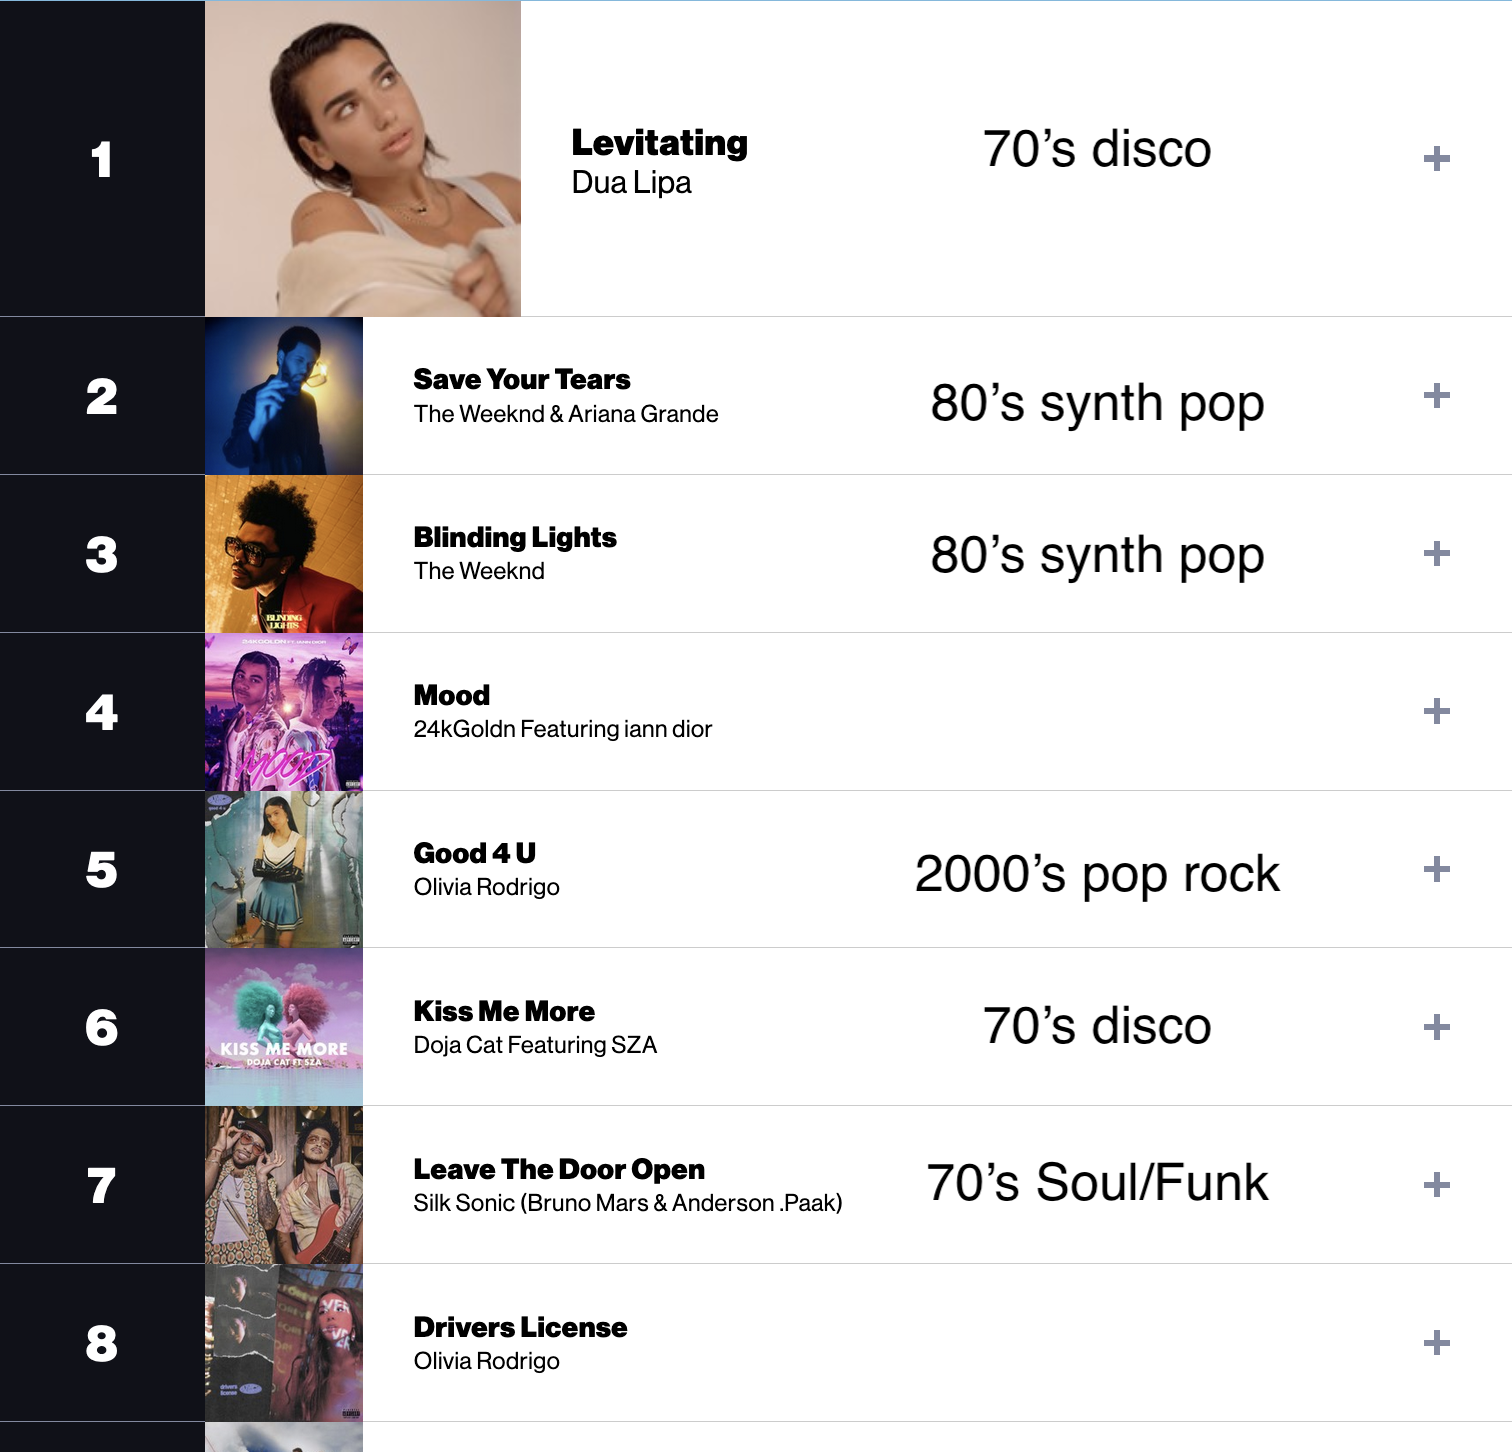Select the Kiss Me More album cover
Screen dimensions: 1512x1452
[x=284, y=1027]
